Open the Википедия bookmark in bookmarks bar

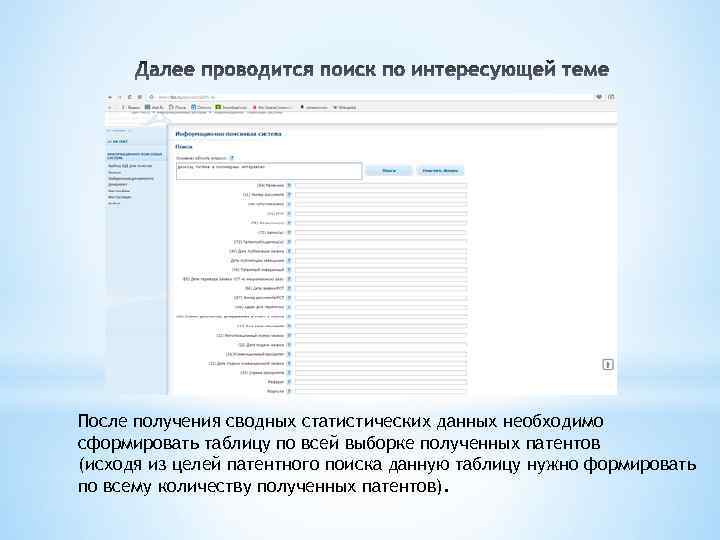pyautogui.click(x=345, y=107)
